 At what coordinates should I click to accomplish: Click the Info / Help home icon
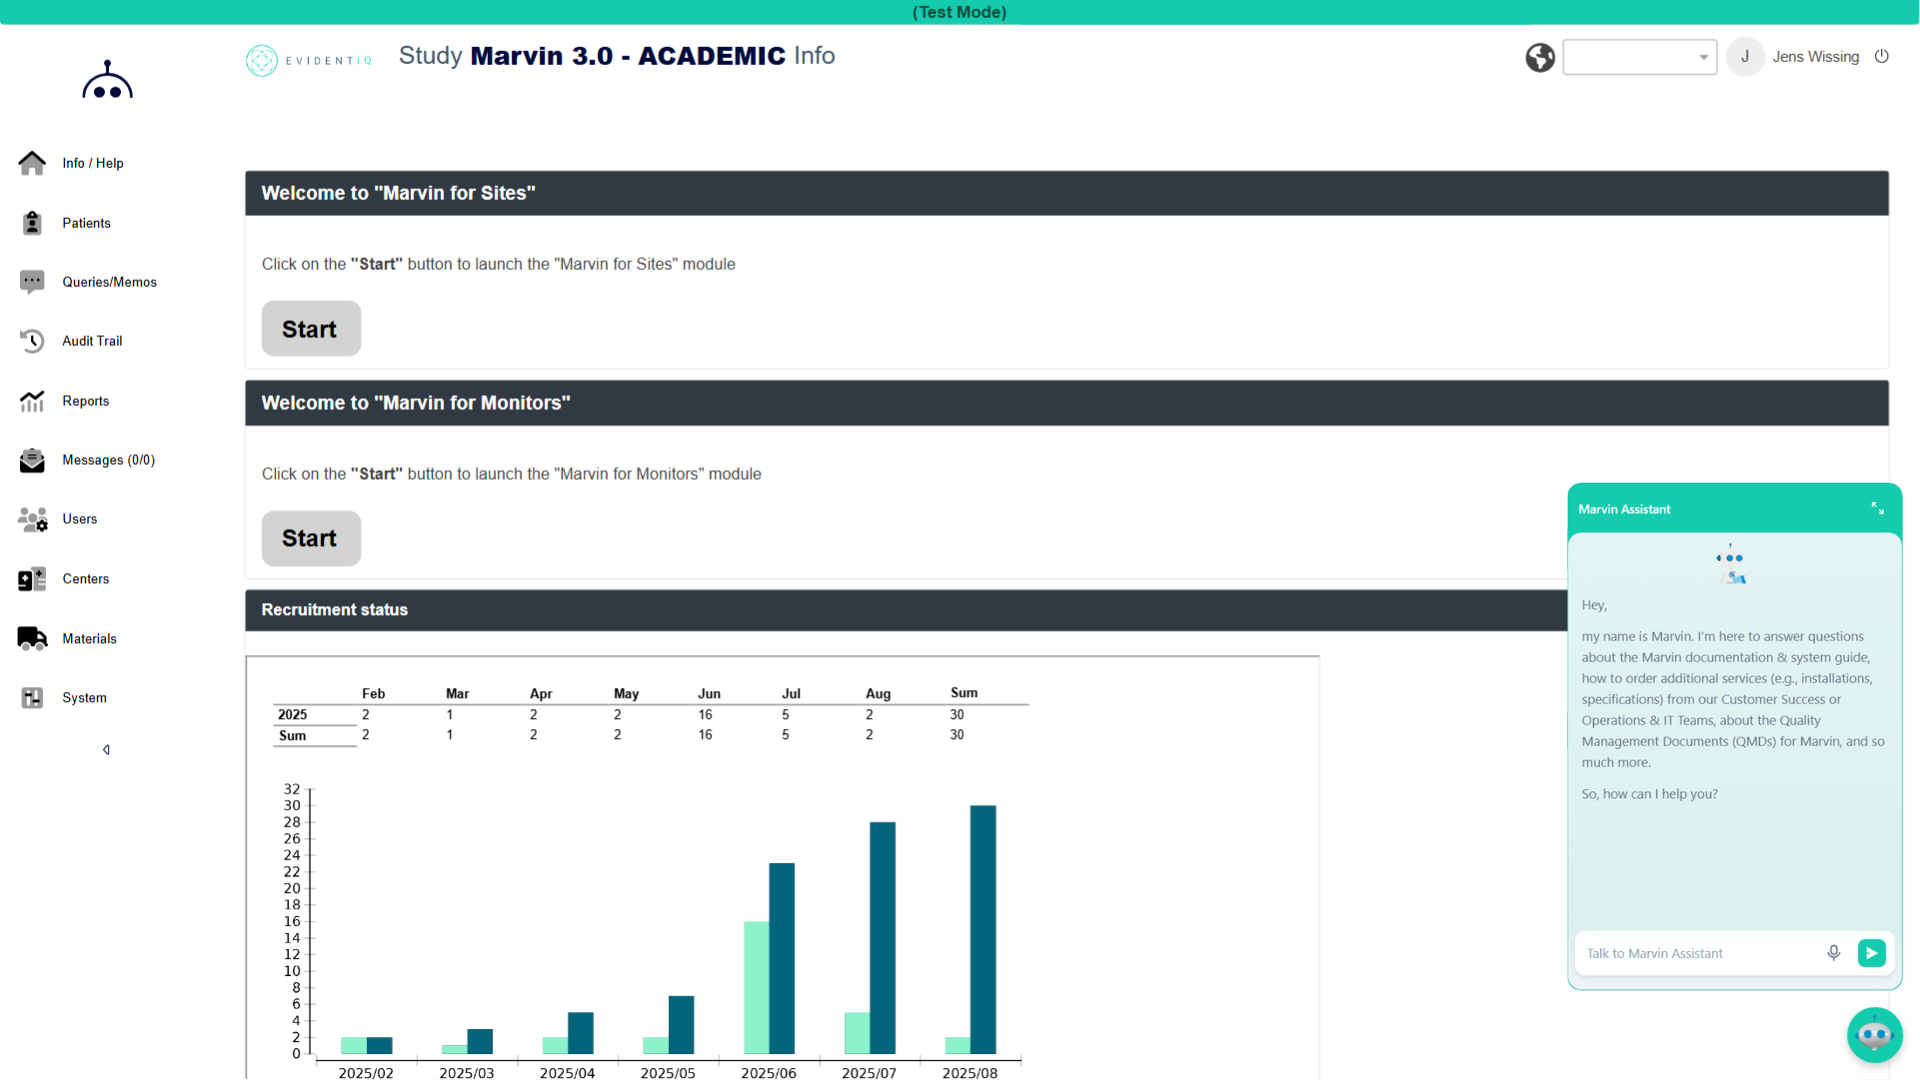(x=32, y=163)
